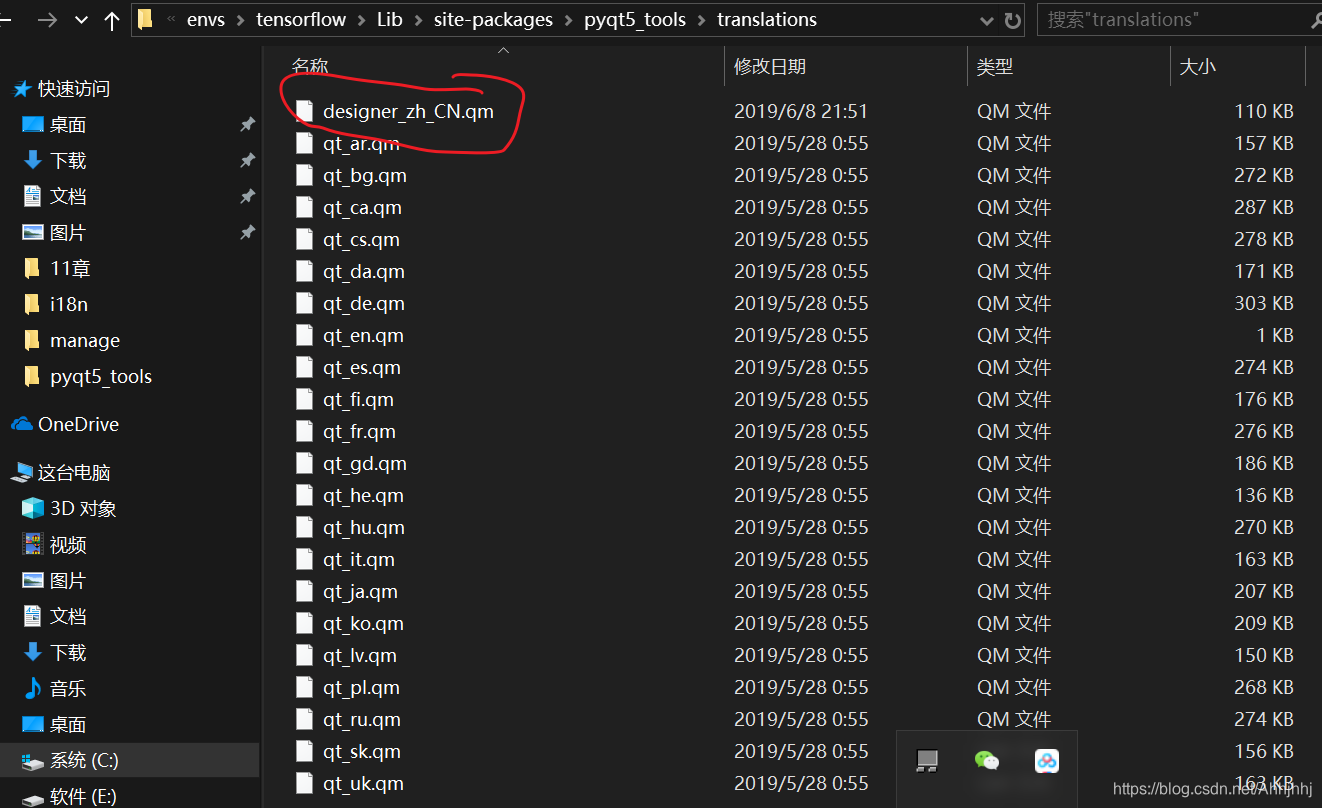1322x808 pixels.
Task: Click file icon of qt_ca.qm
Action: (305, 207)
